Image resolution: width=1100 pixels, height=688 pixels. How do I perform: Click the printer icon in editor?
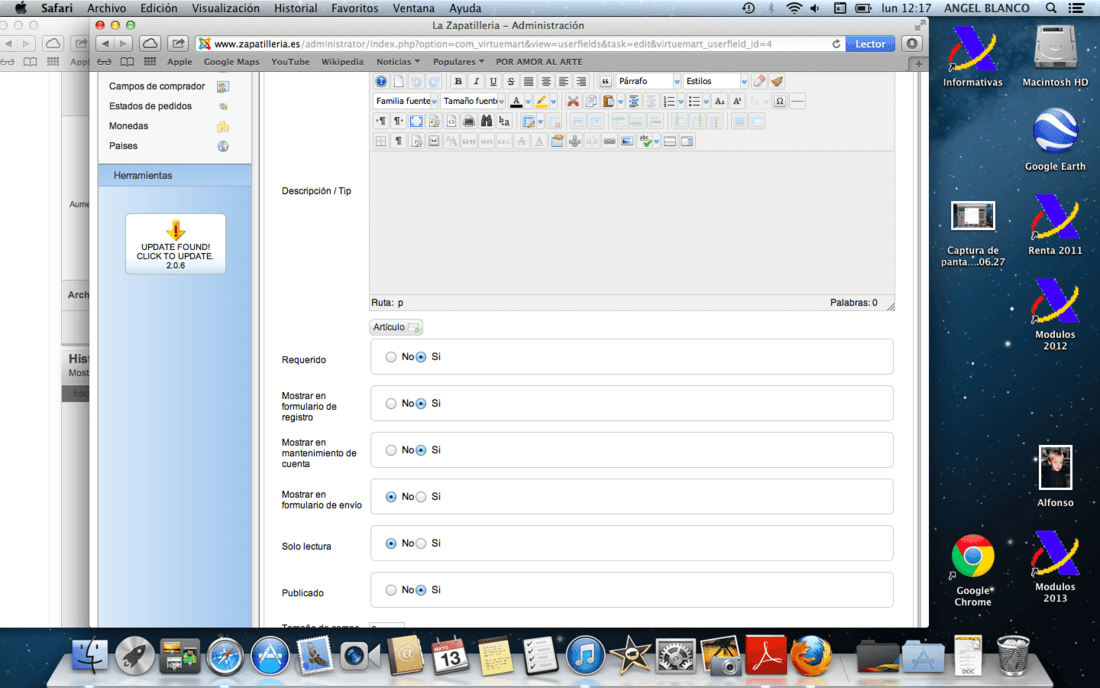pyautogui.click(x=469, y=121)
